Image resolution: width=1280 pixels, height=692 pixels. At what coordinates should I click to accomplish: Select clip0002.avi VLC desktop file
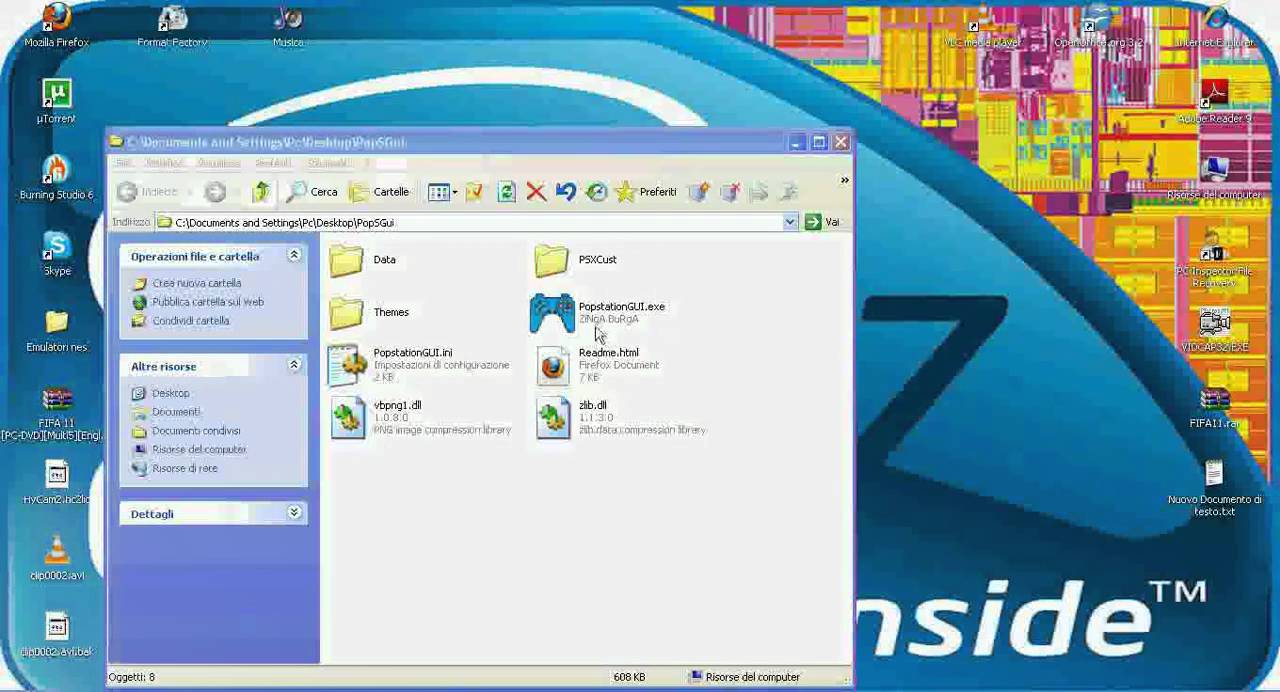coord(57,558)
